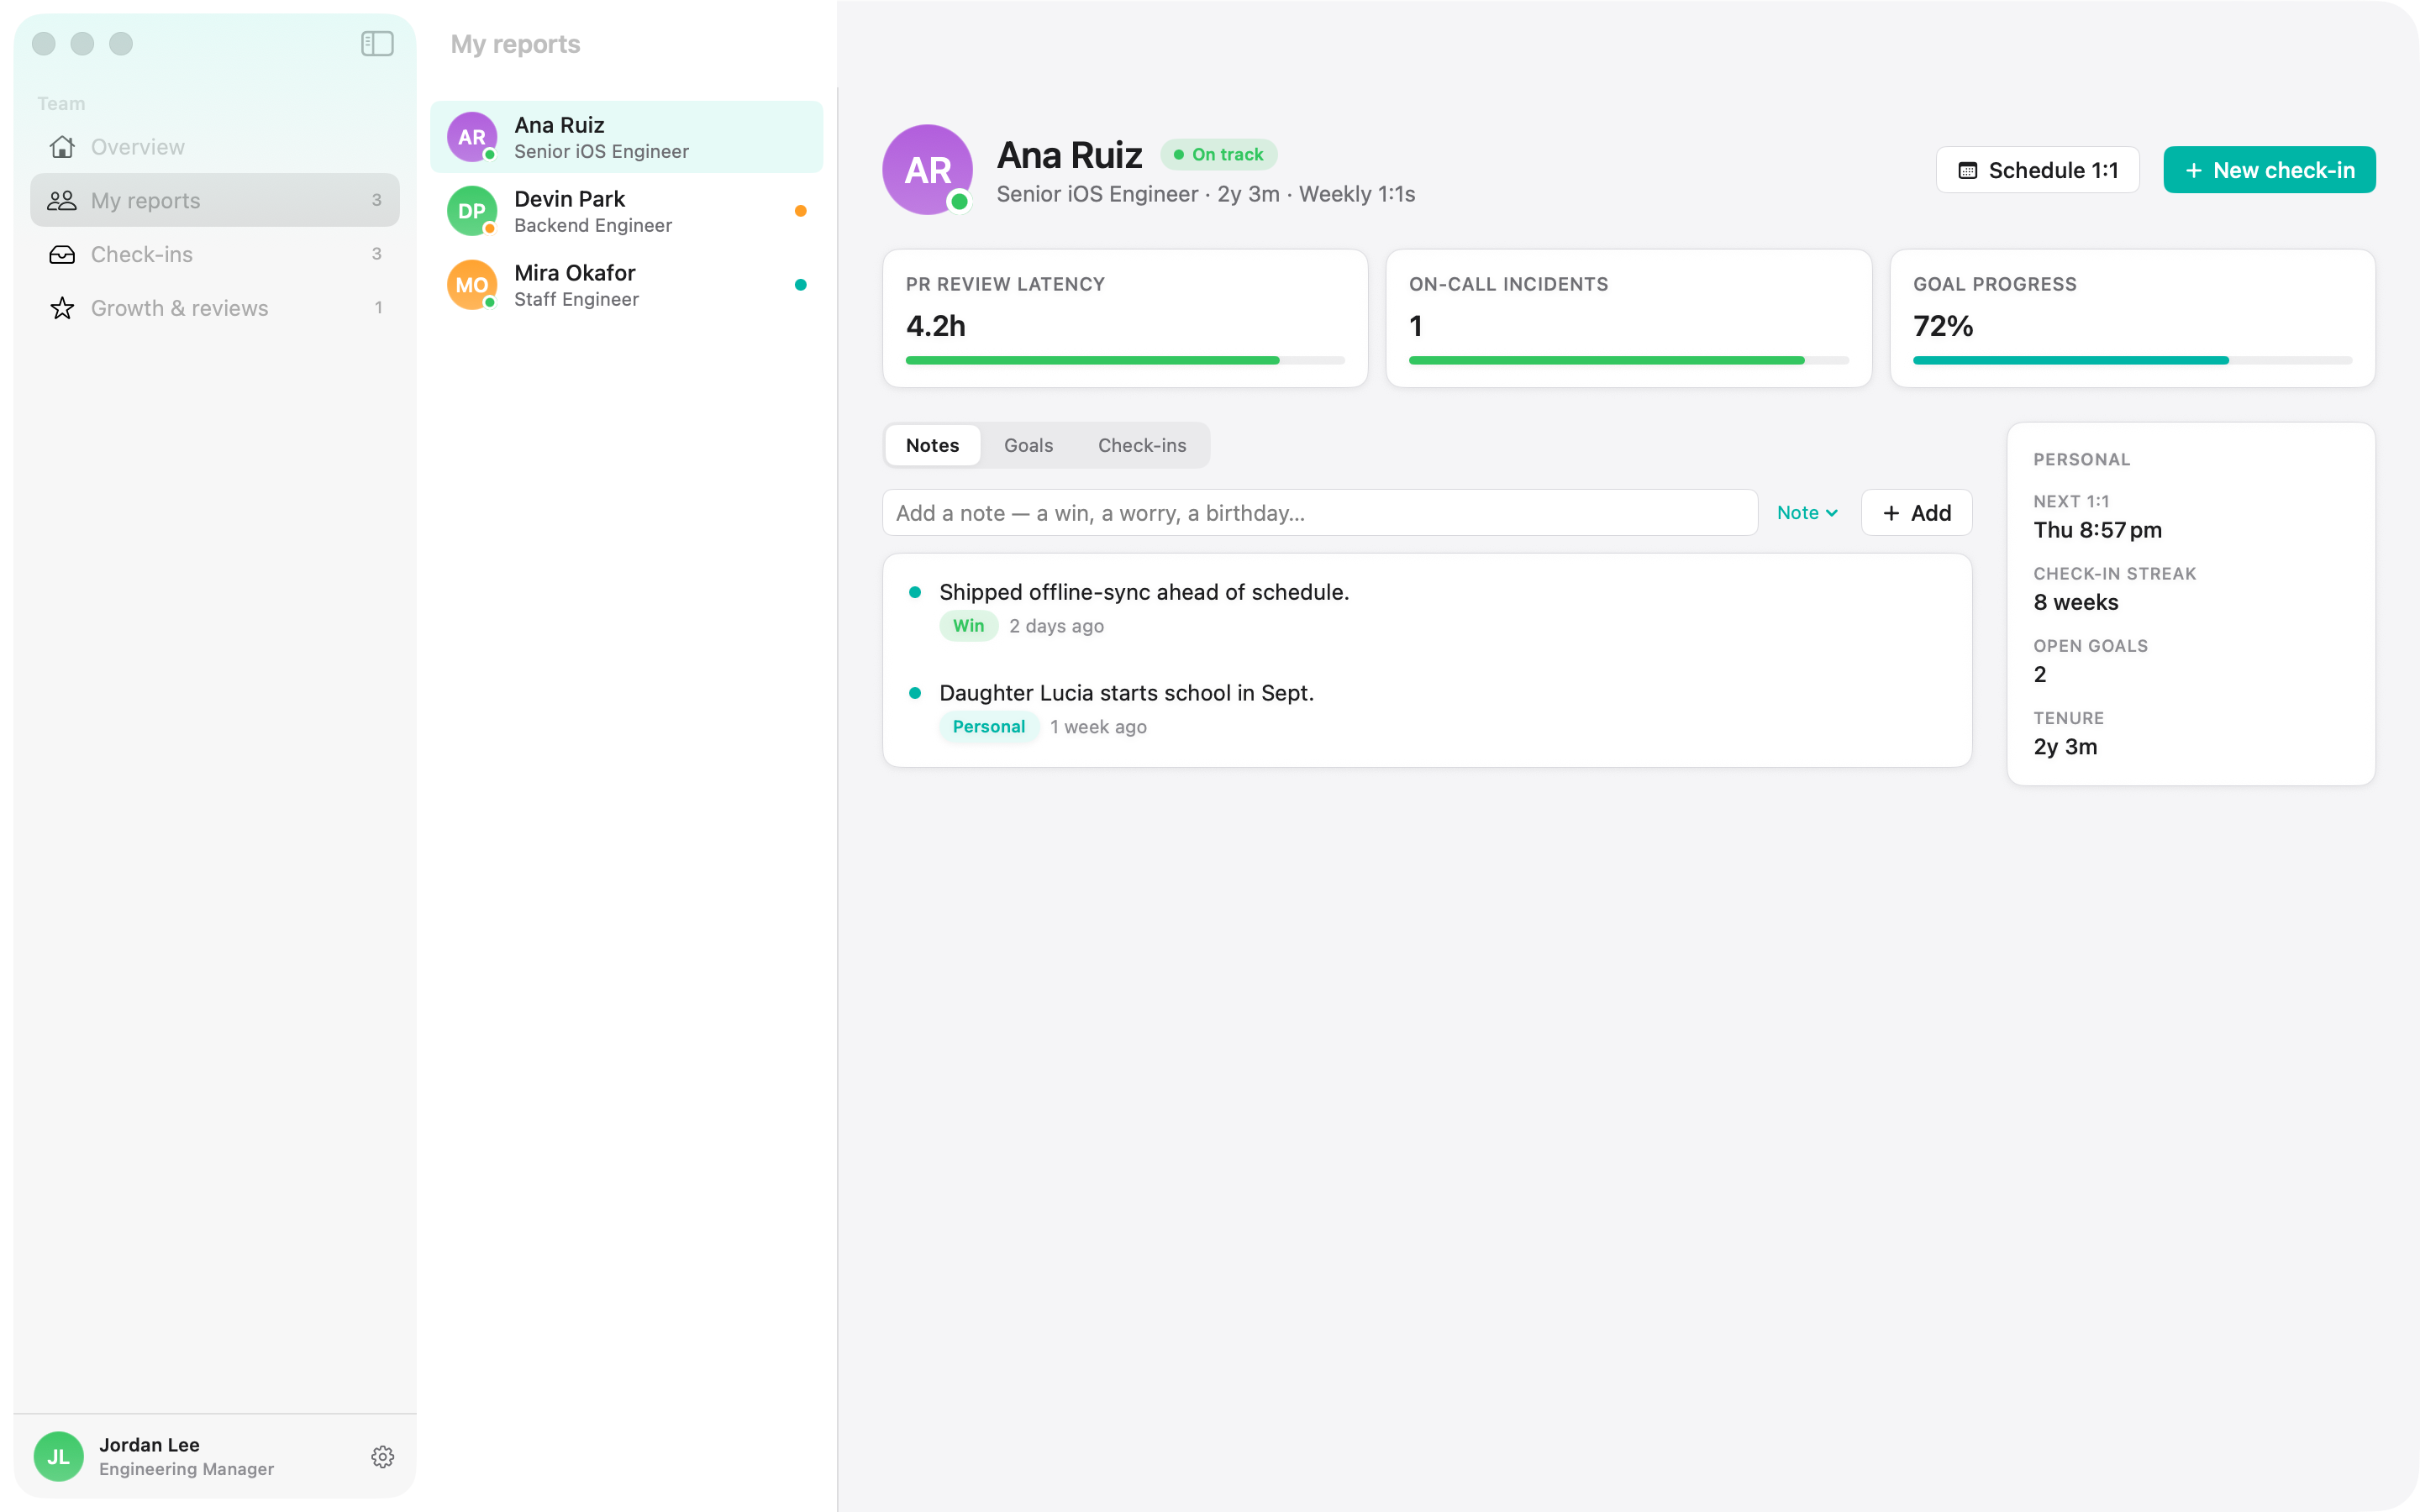Click the Add note button
2420x1512 pixels.
pos(1916,513)
